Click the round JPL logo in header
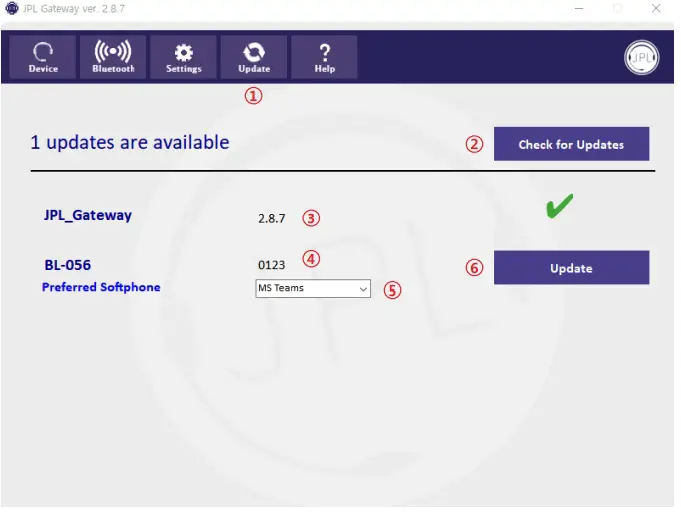Screen dimensions: 681x514 [641, 57]
